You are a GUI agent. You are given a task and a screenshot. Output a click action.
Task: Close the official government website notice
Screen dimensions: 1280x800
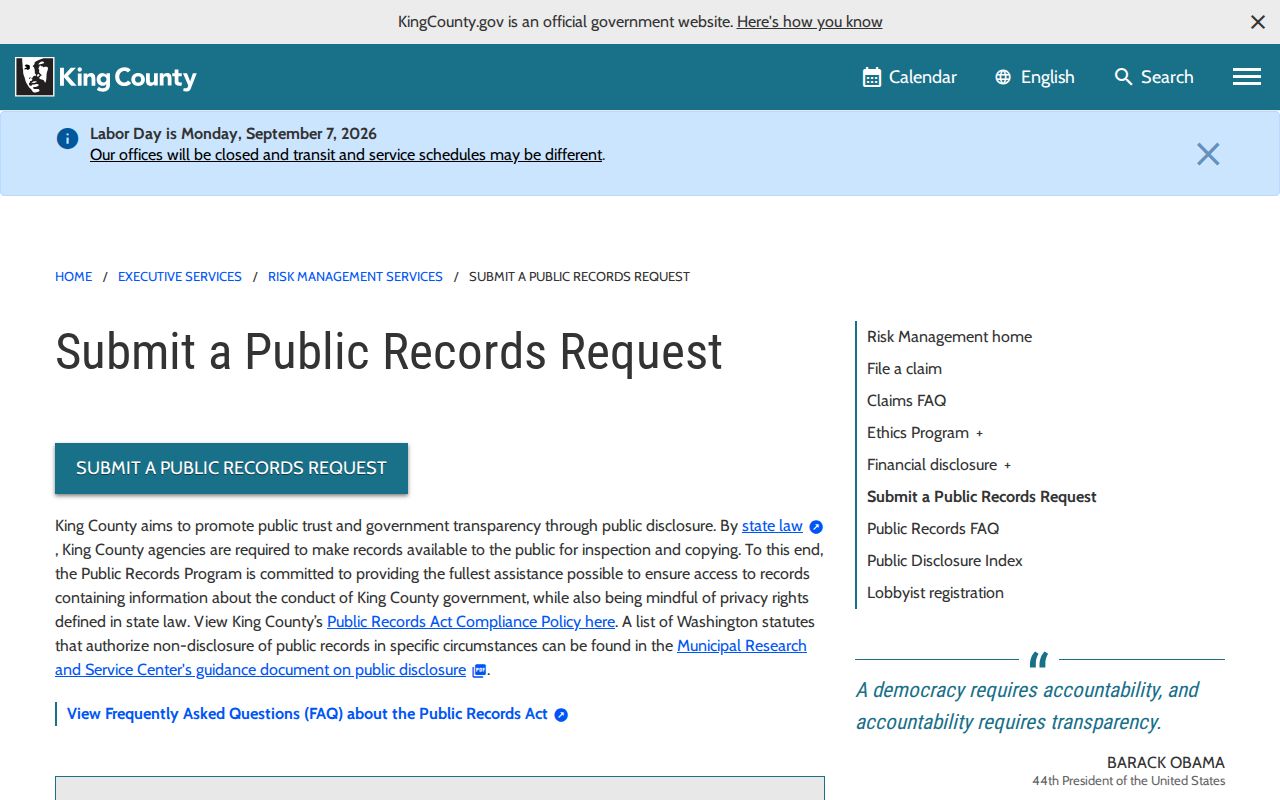1258,22
